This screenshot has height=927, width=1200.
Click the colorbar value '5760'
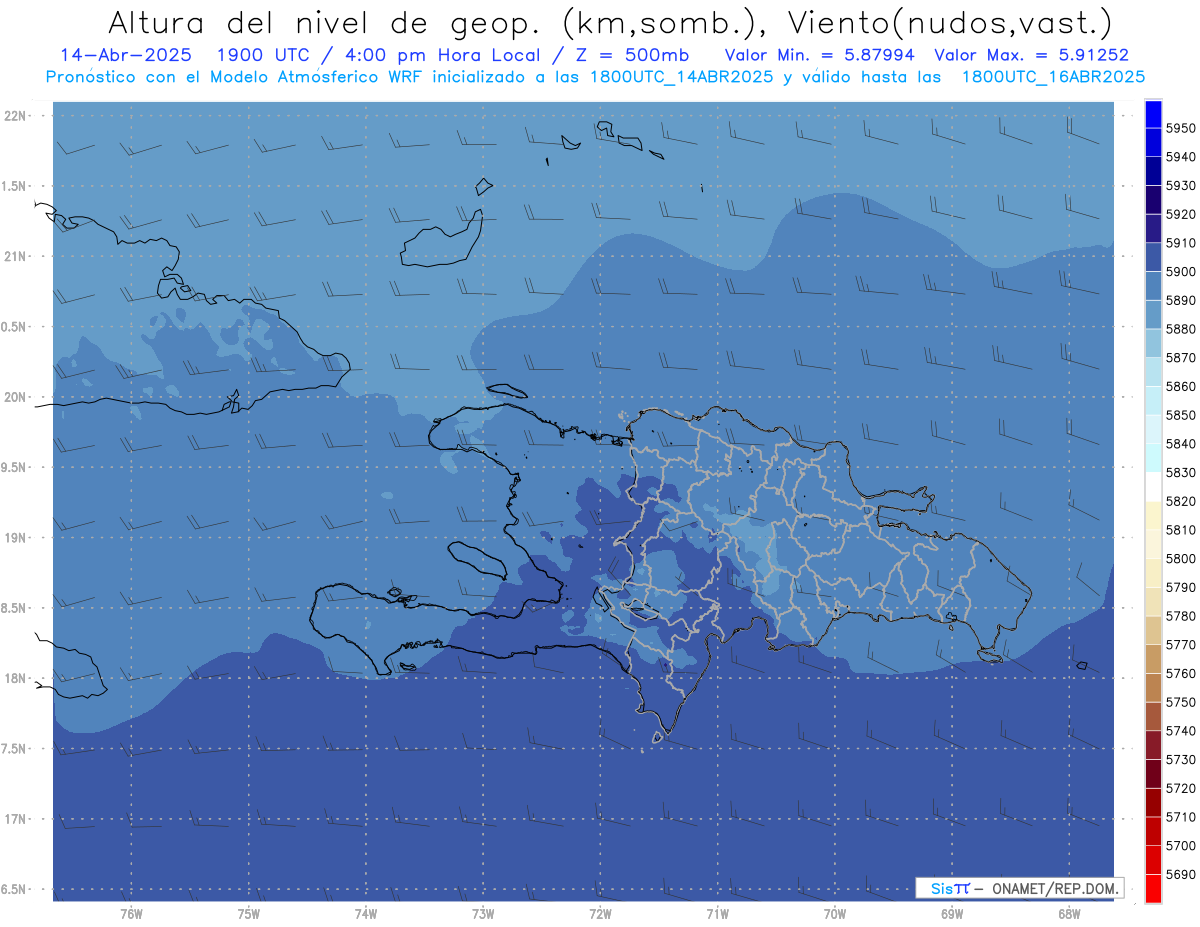point(1180,673)
